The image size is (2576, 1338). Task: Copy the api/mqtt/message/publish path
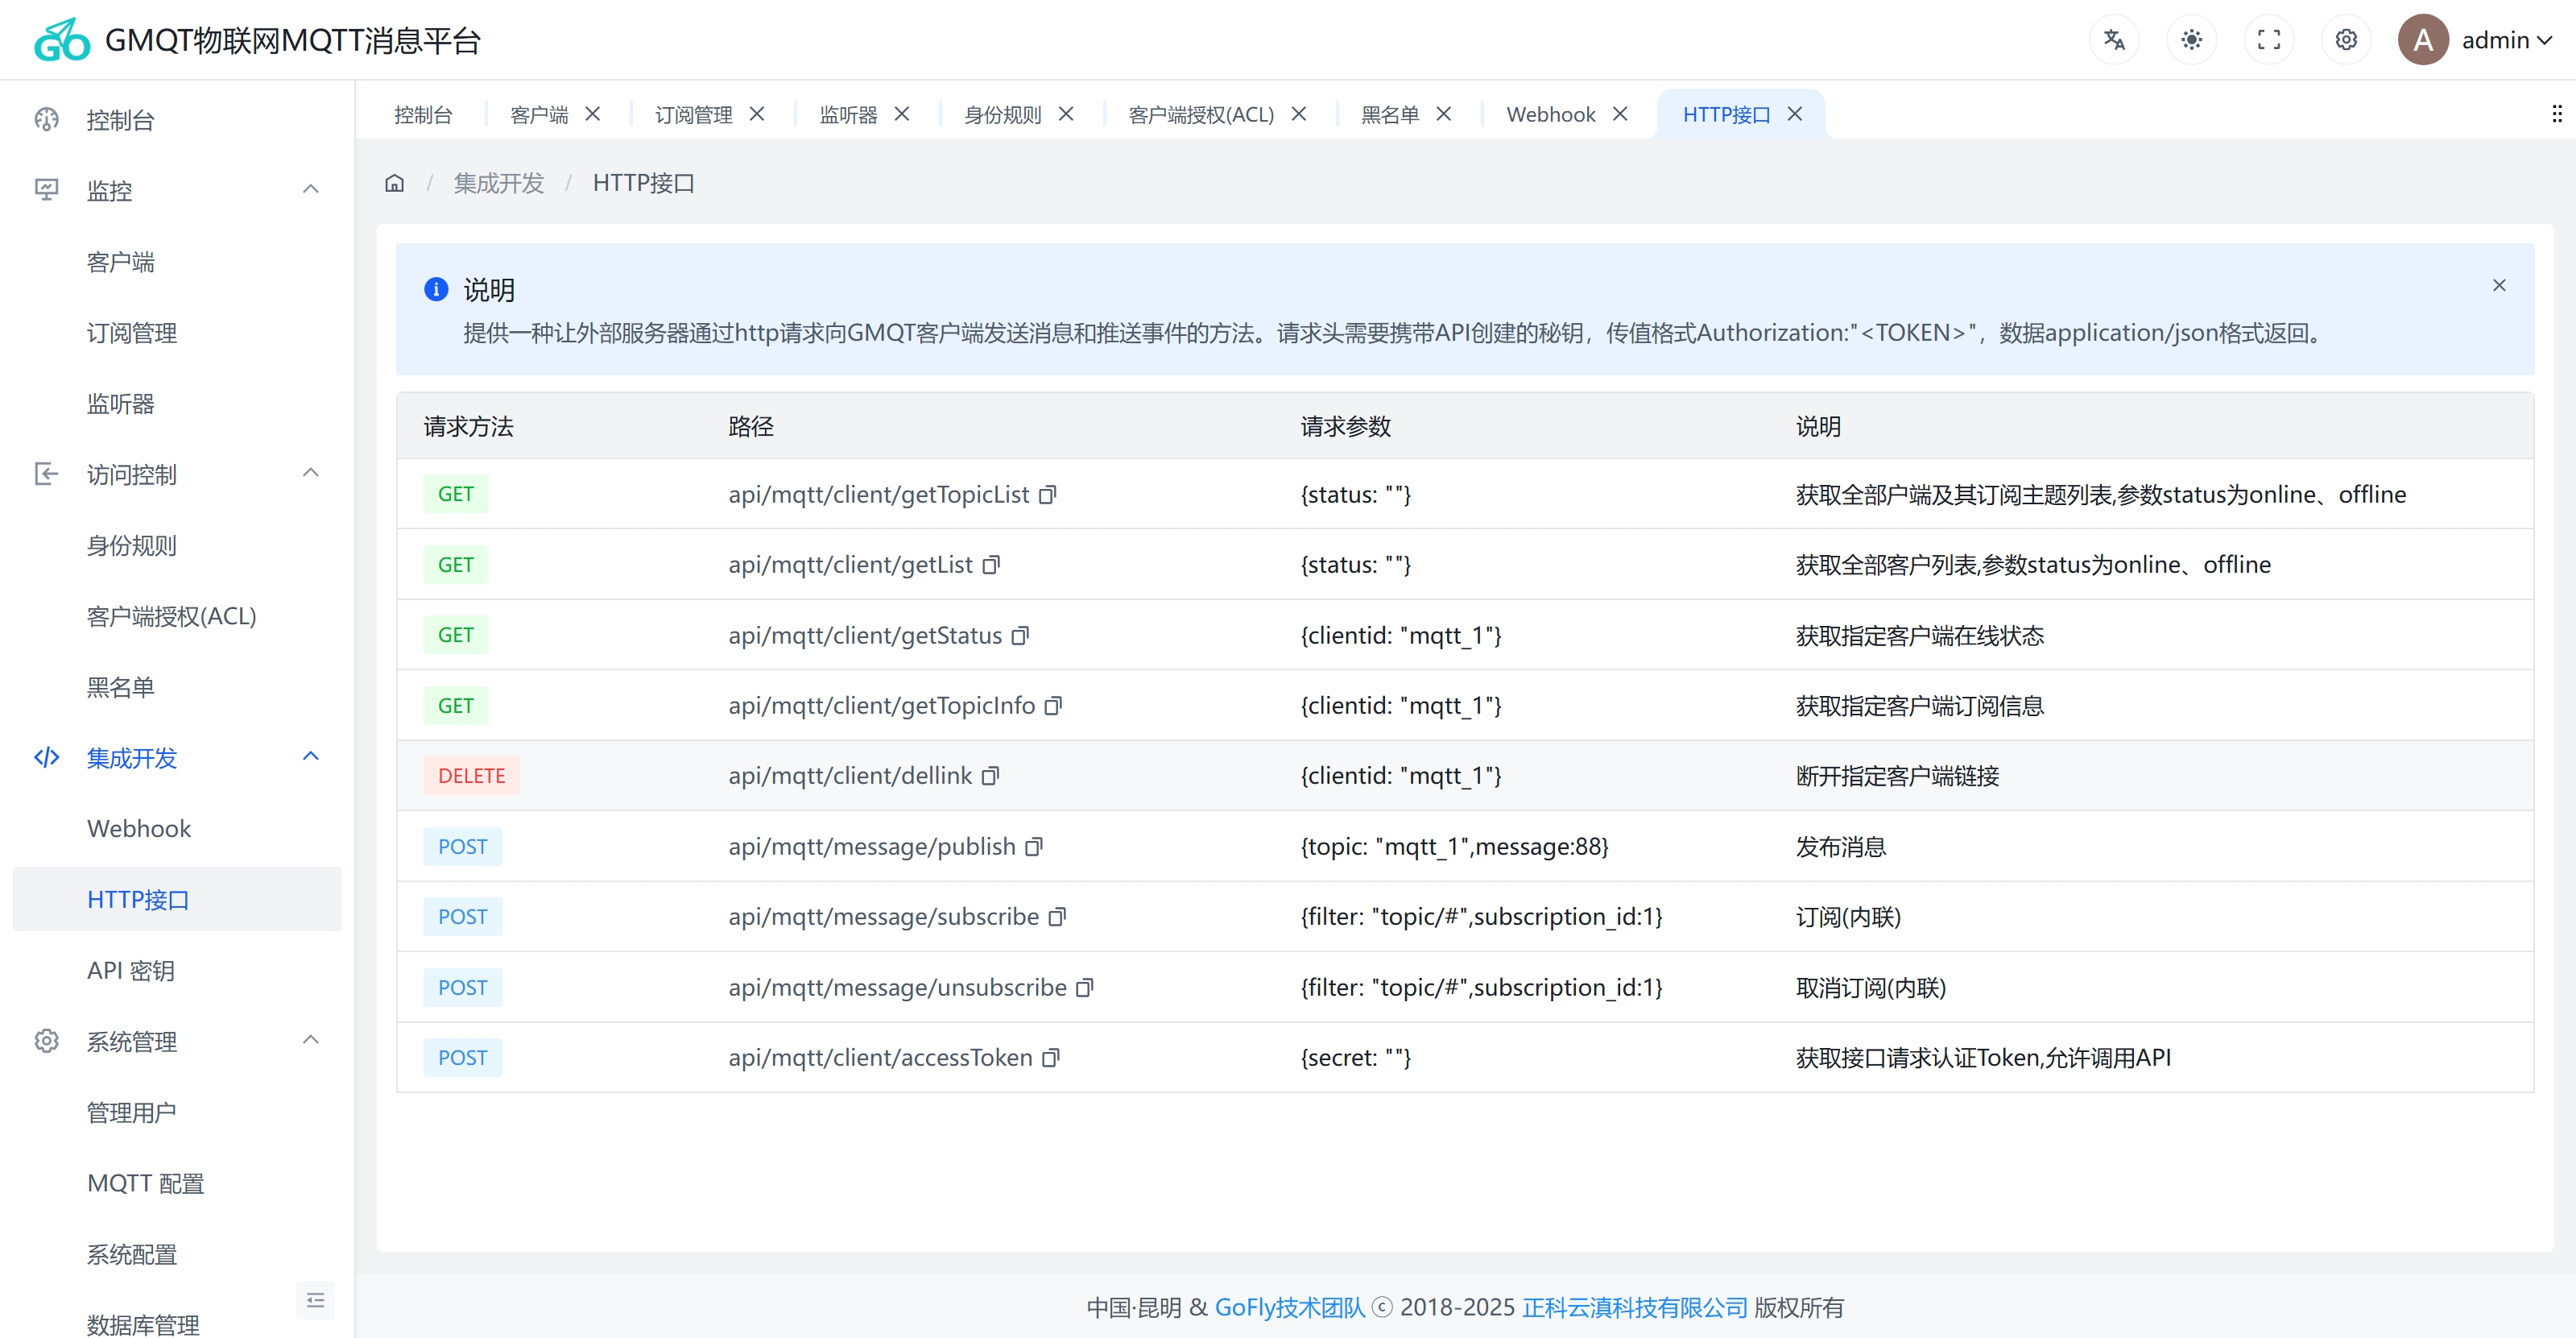coord(1033,847)
